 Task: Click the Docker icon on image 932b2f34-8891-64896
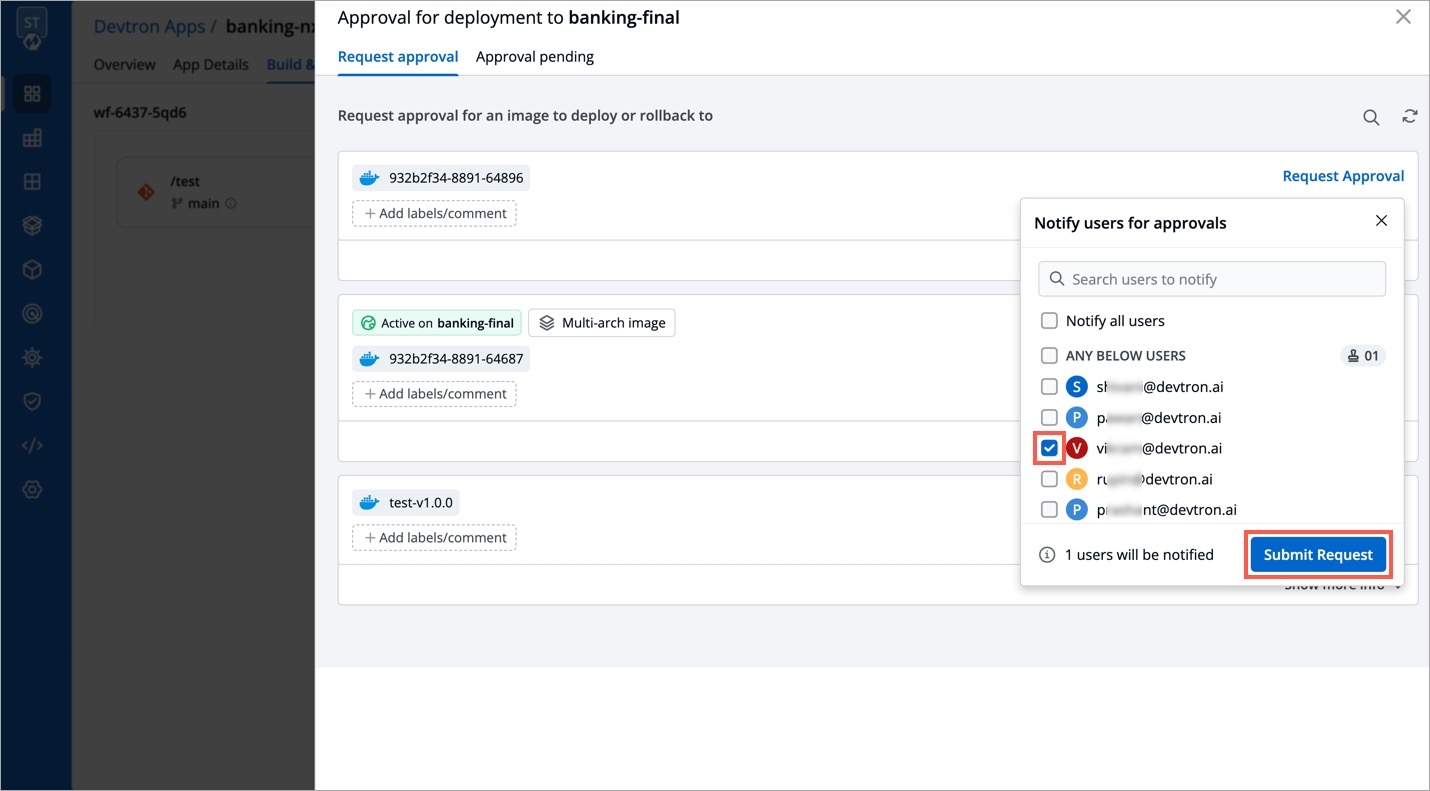[369, 178]
